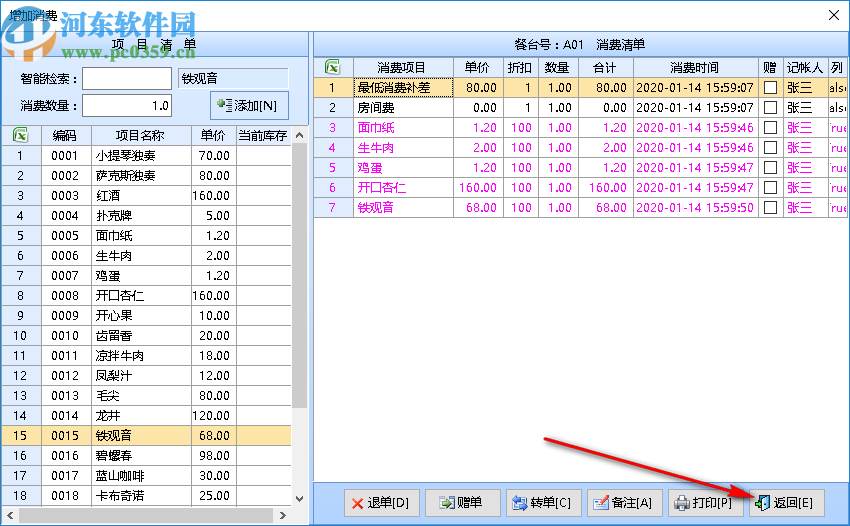Toggle gift checkbox for 开口杏仁 consumption row
This screenshot has height=526, width=850.
coord(770,188)
